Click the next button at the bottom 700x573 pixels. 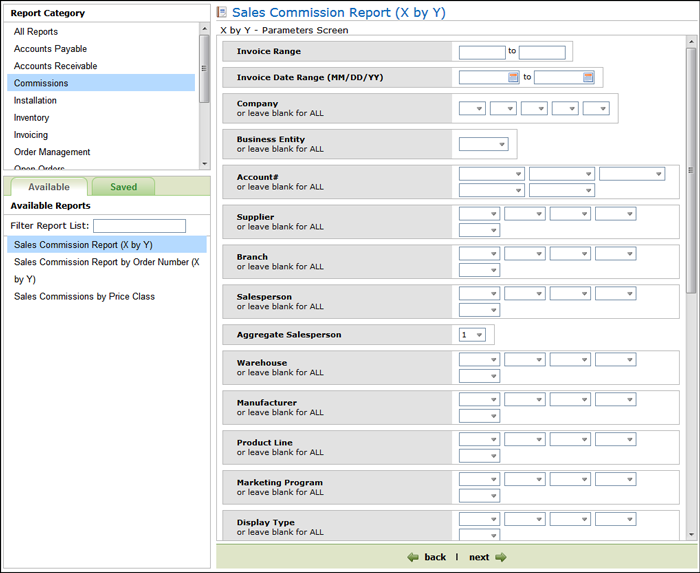(479, 557)
